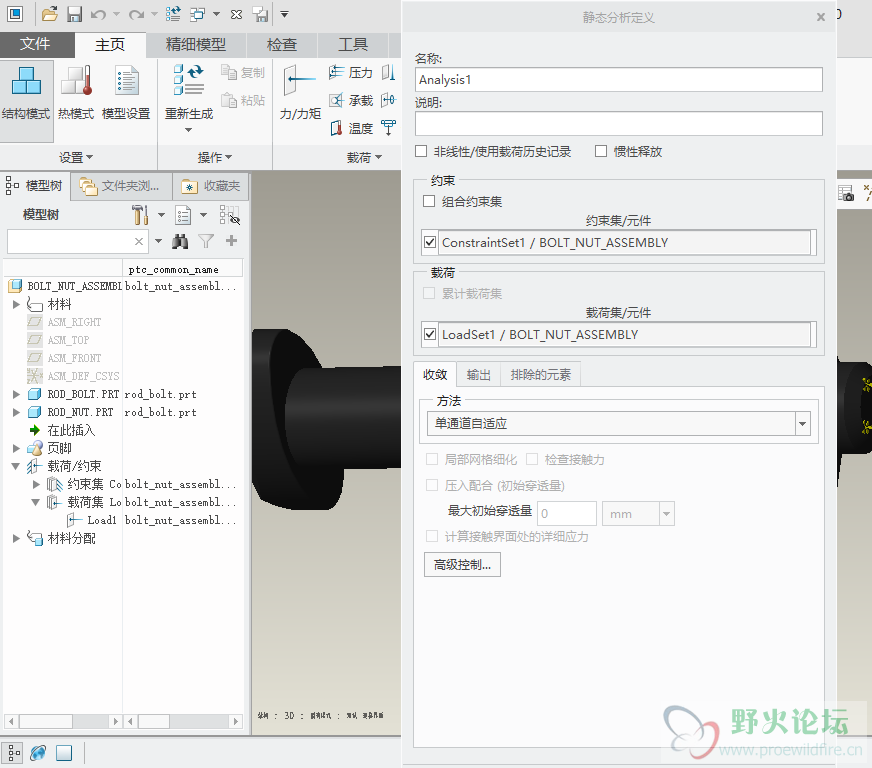Select the 结构模式 (Structure Mode) icon

click(26, 92)
